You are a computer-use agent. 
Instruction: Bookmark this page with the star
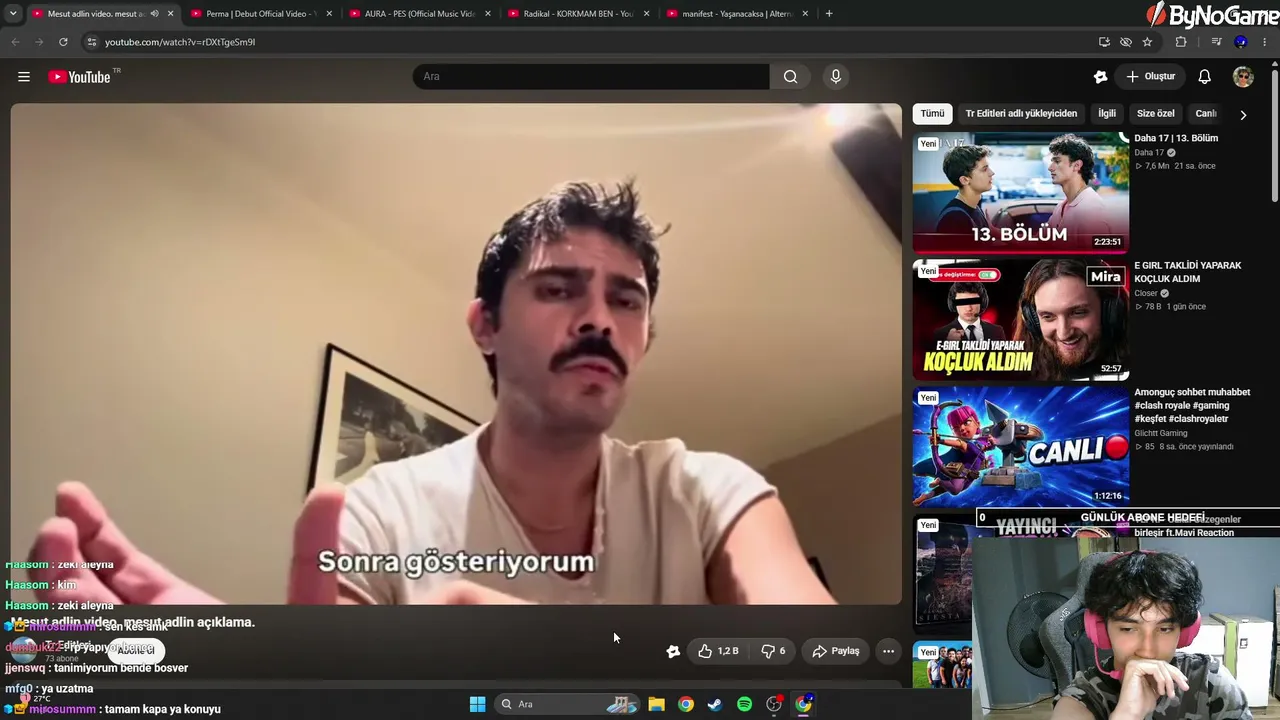(x=1147, y=42)
